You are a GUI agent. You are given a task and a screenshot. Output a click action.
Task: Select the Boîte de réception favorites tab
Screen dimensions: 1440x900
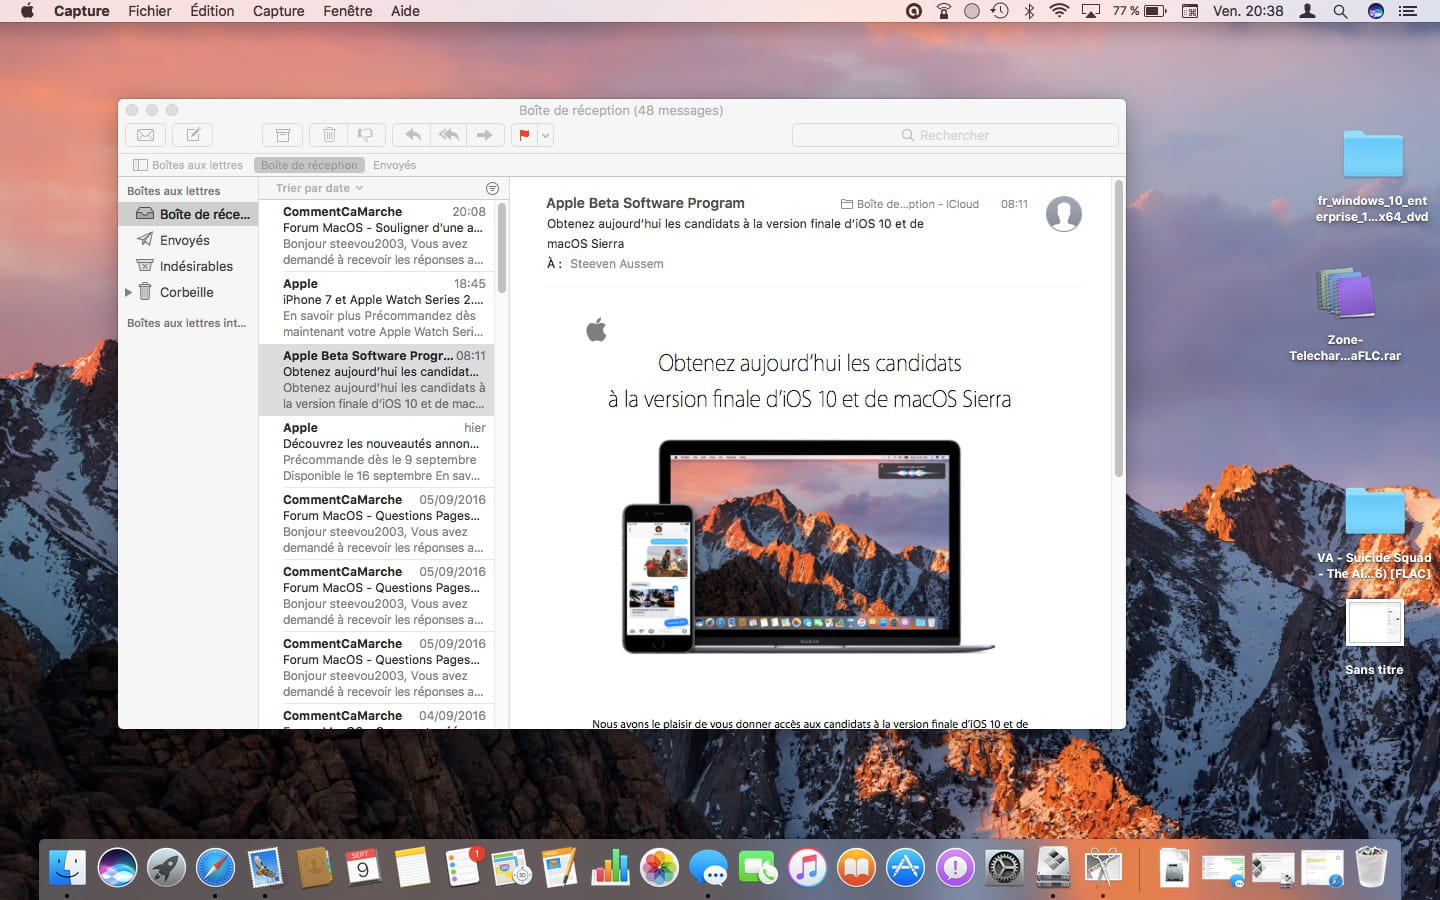(309, 165)
